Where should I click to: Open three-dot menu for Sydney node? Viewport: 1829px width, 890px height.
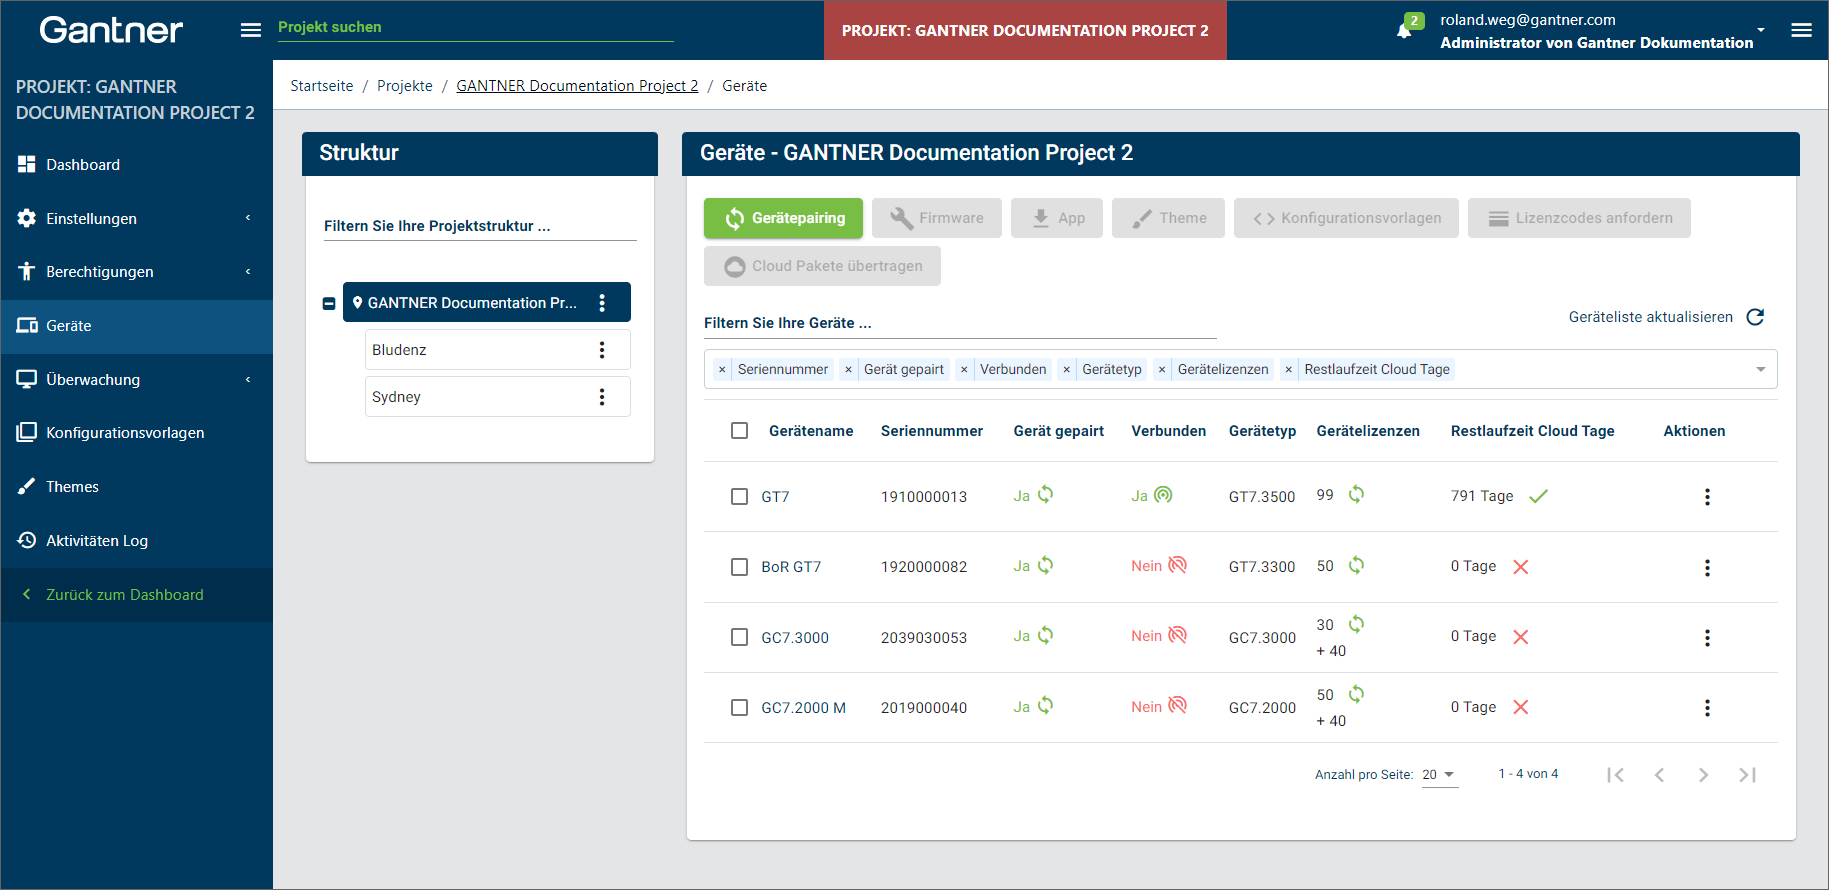point(602,397)
